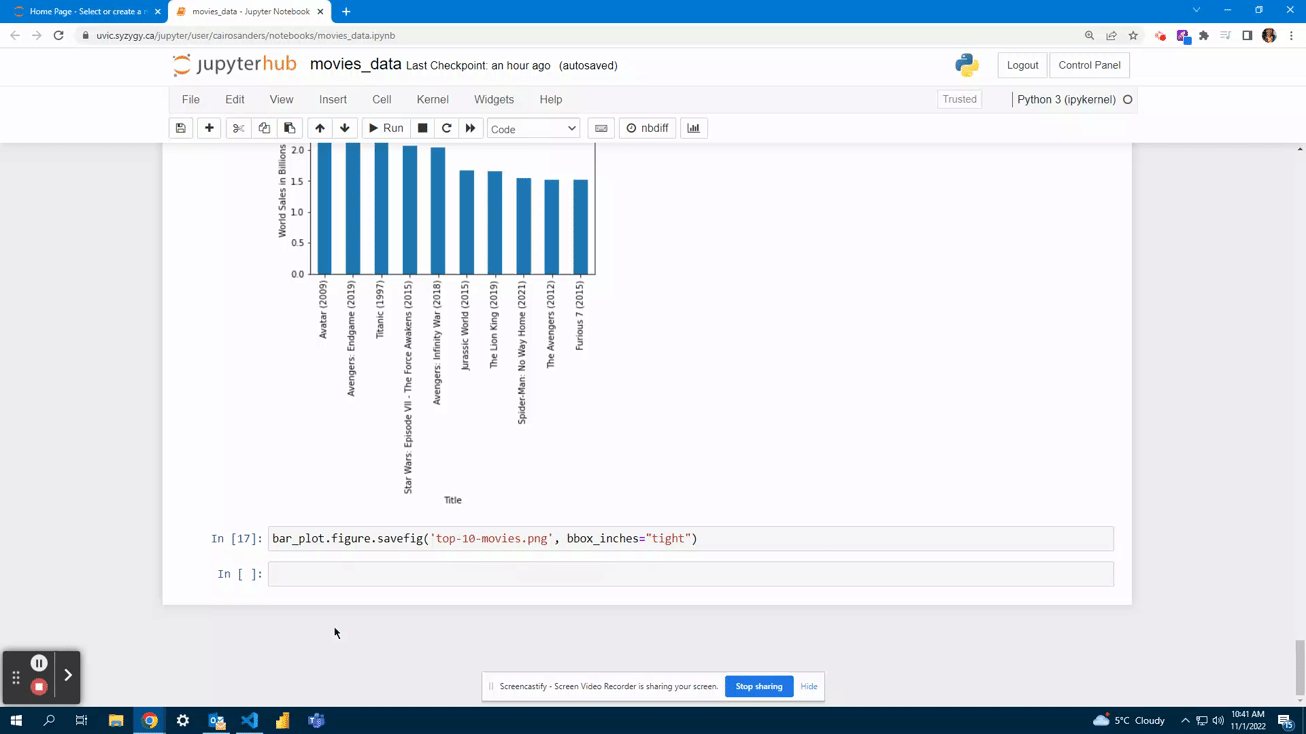This screenshot has width=1306, height=734.
Task: Expand the tab search dropdown arrow
Action: [x=1196, y=10]
